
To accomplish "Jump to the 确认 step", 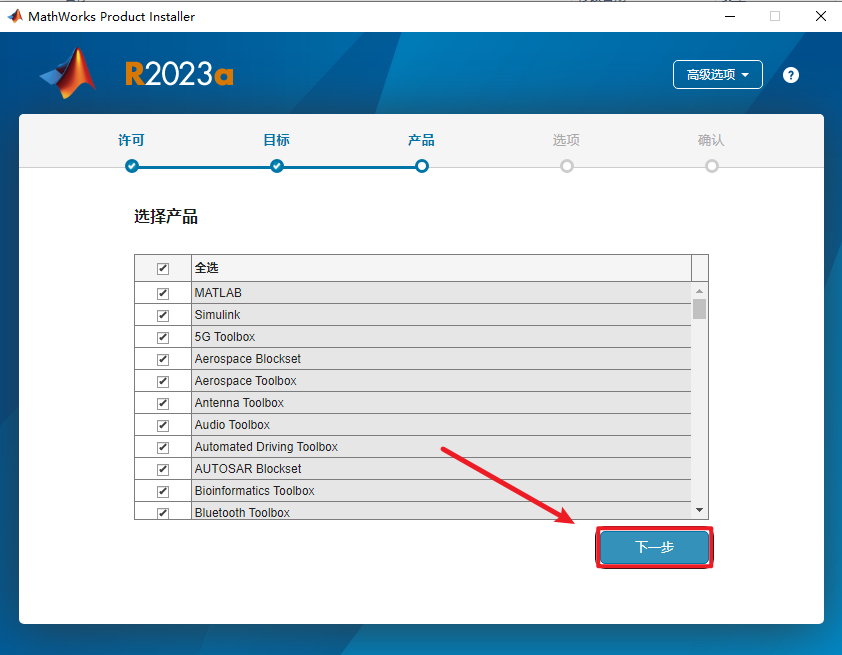I will tap(711, 140).
